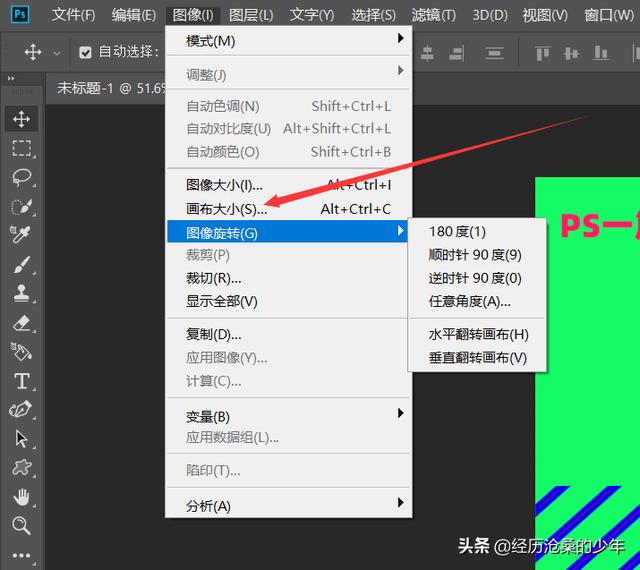Image resolution: width=640 pixels, height=570 pixels.
Task: Expand the 图像旋转(G) submenu
Action: 287,232
